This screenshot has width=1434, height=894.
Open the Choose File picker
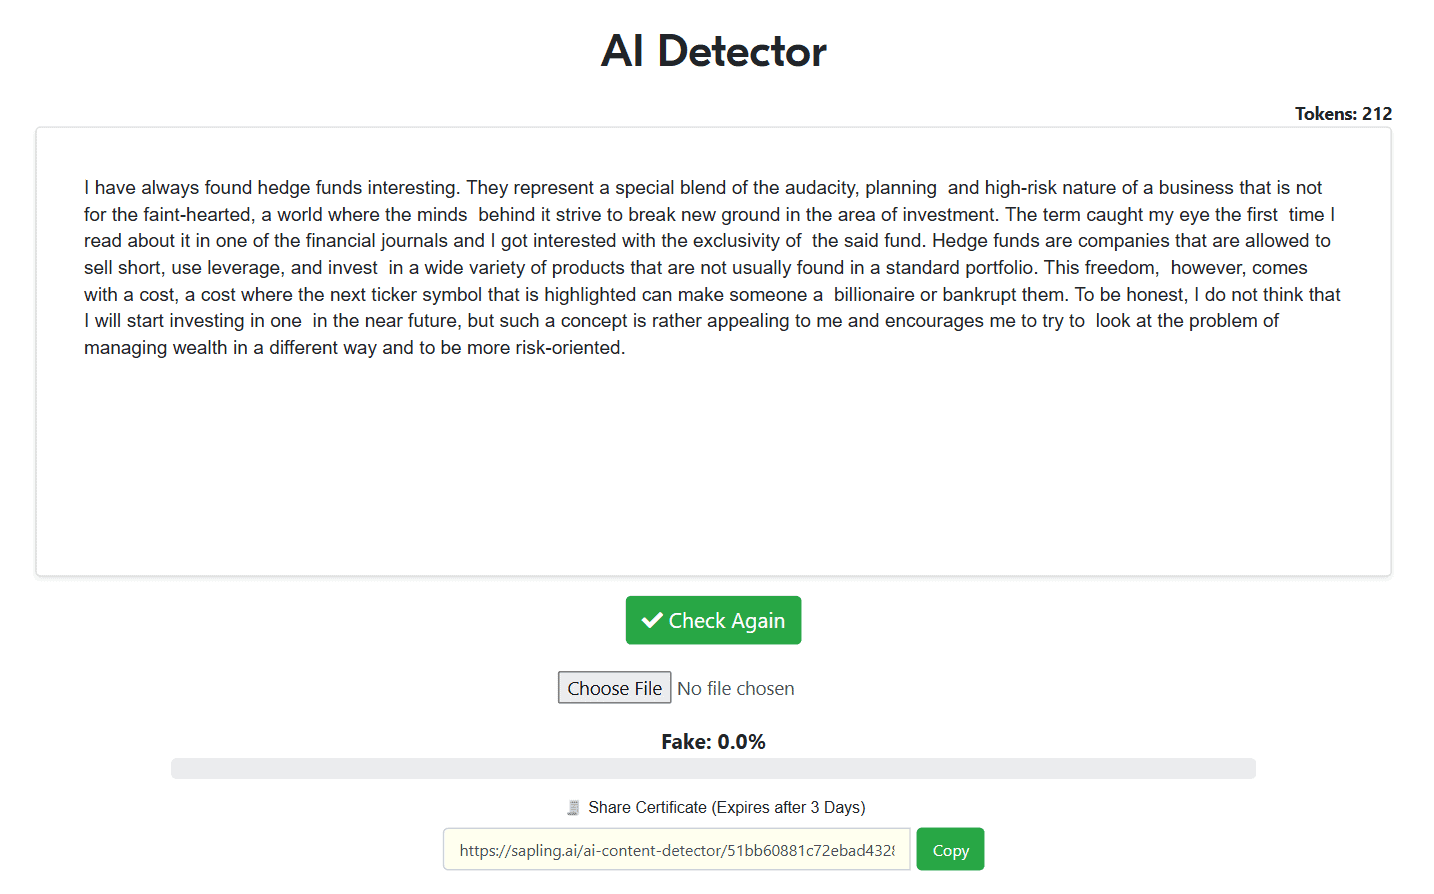click(x=614, y=688)
